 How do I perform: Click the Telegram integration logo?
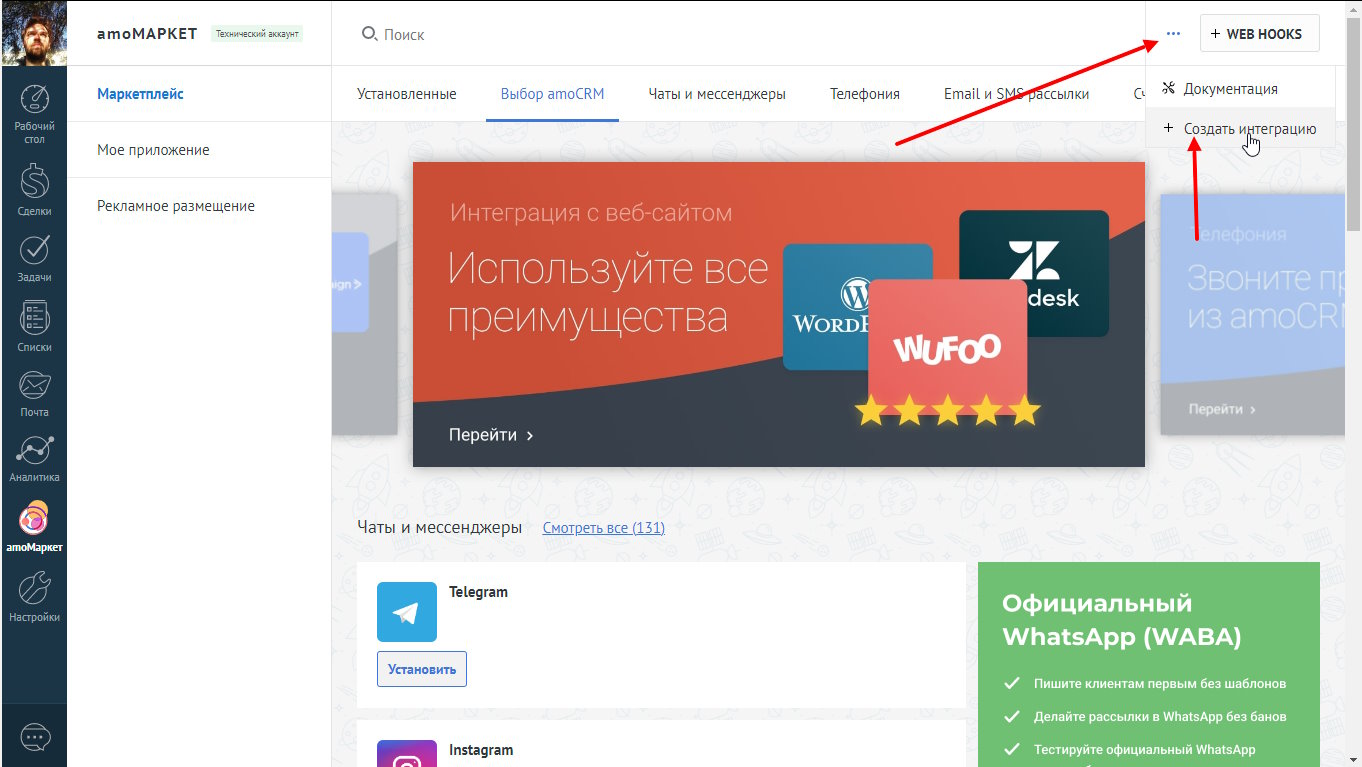[x=407, y=611]
